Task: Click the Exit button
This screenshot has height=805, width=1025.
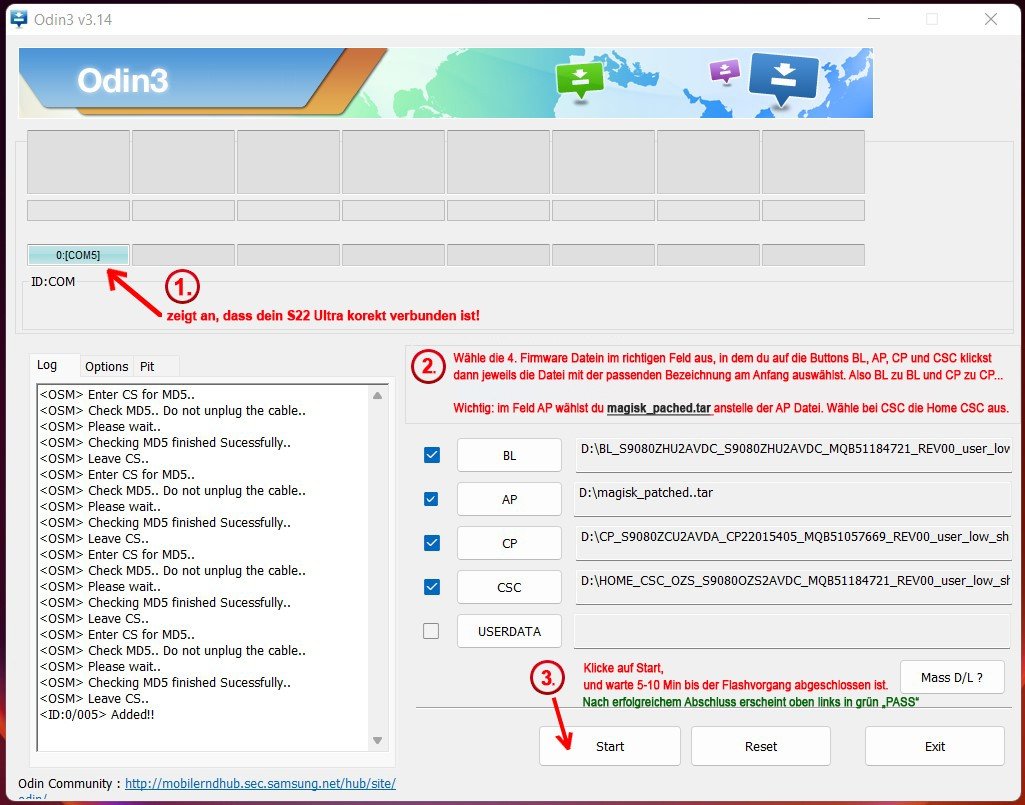Action: (x=935, y=746)
